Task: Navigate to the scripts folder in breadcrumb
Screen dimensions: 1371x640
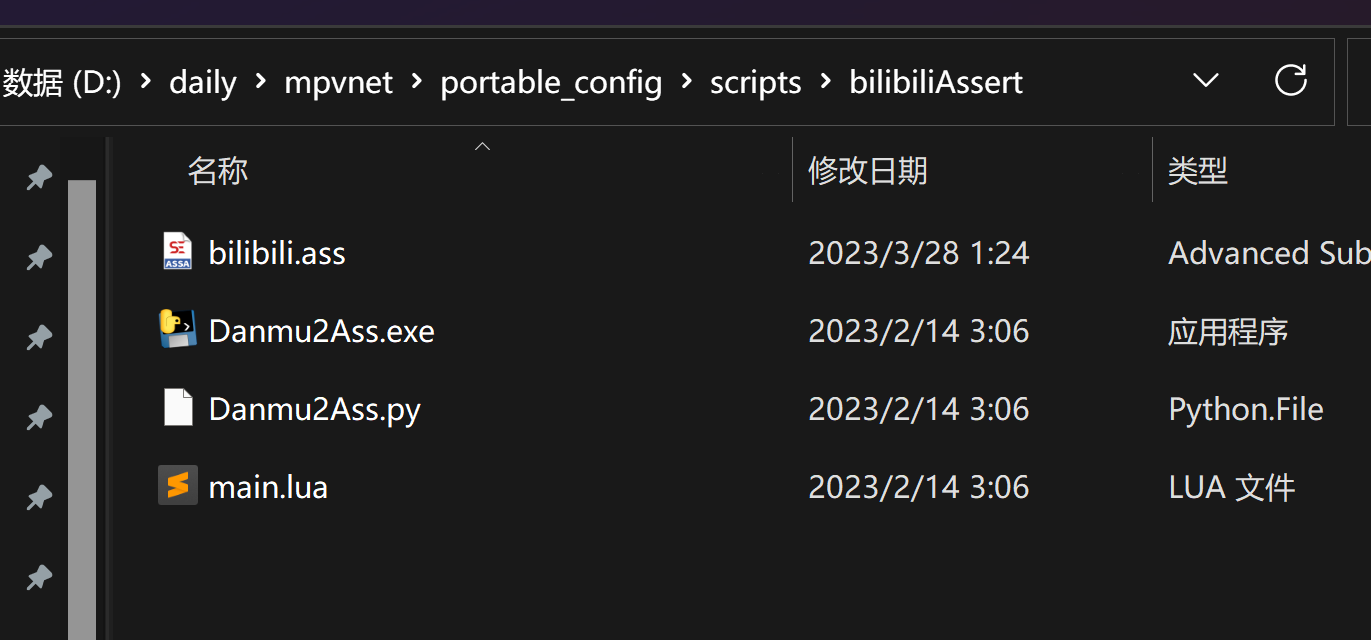Action: 755,82
